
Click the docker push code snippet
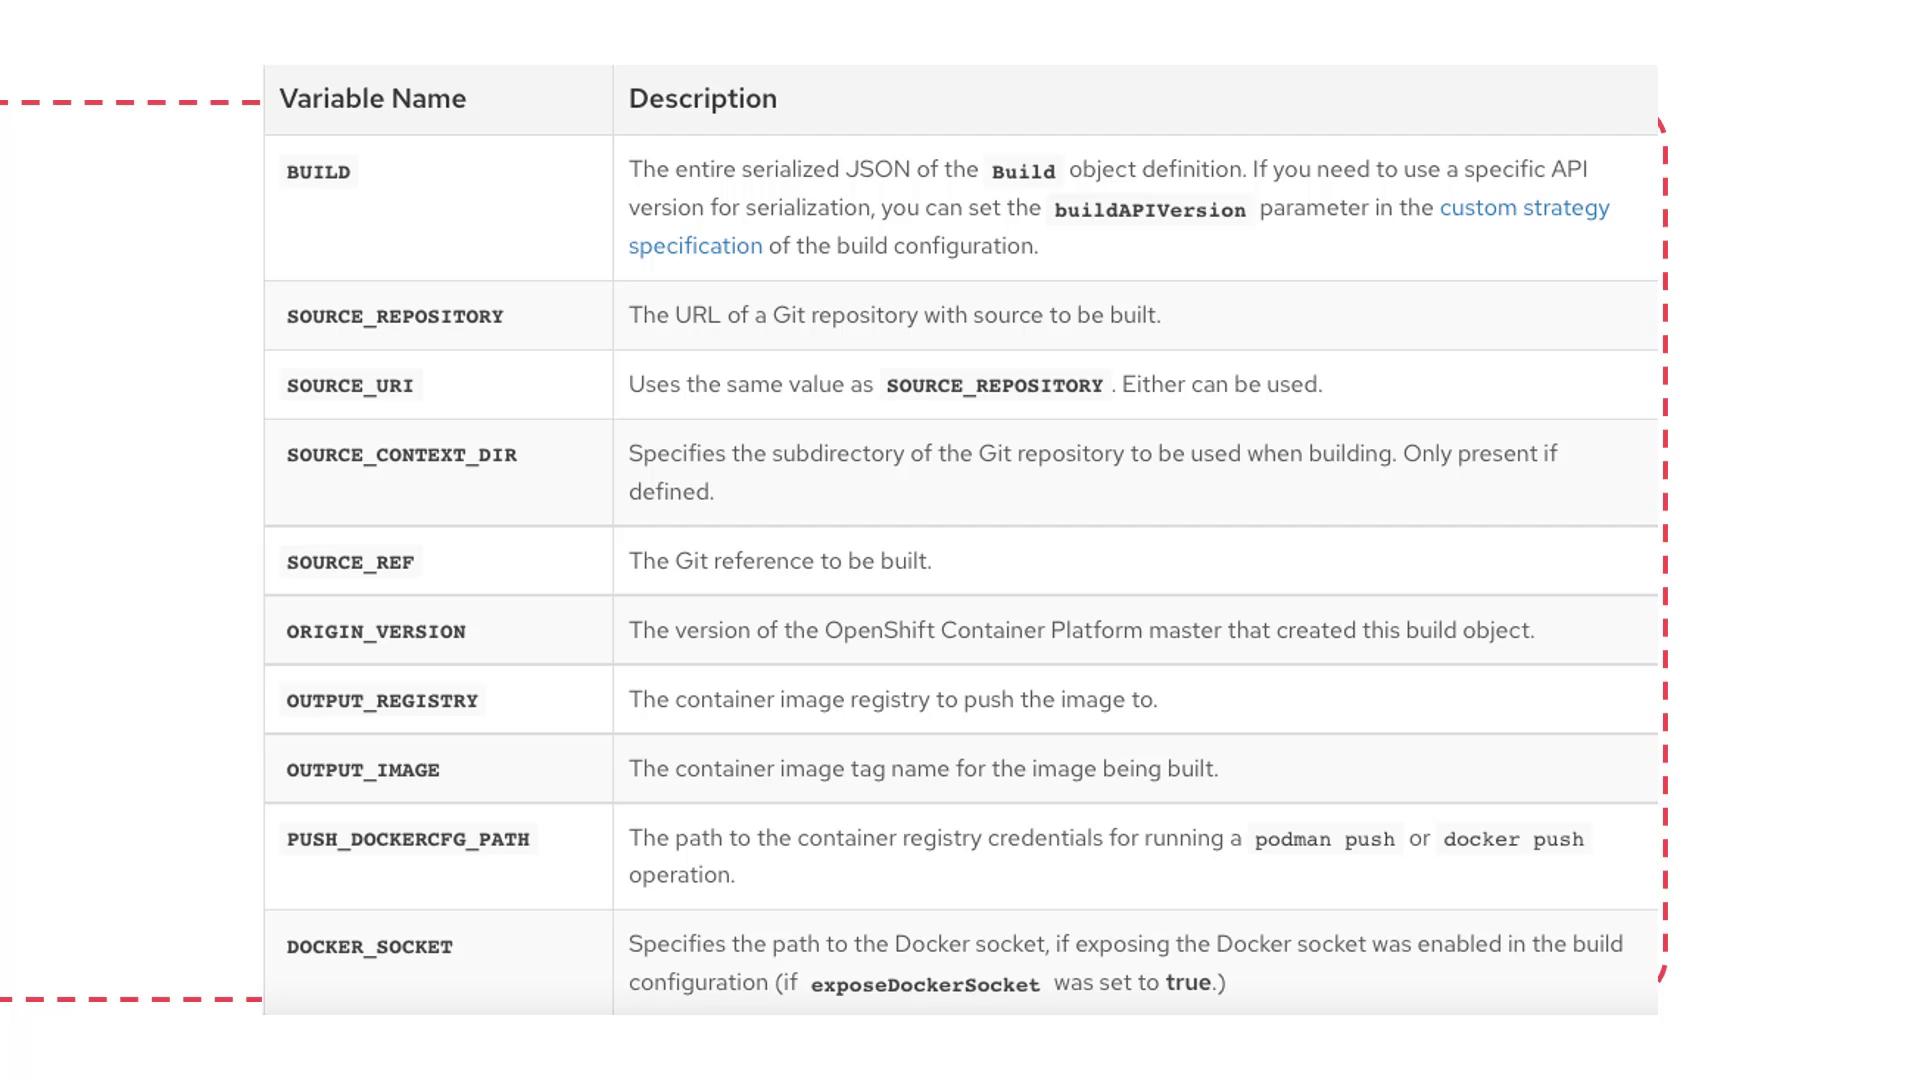(1513, 840)
